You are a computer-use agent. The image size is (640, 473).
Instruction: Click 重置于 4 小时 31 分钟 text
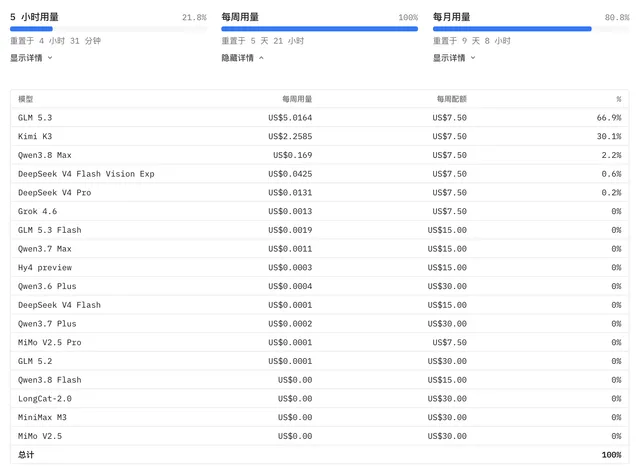coord(56,41)
